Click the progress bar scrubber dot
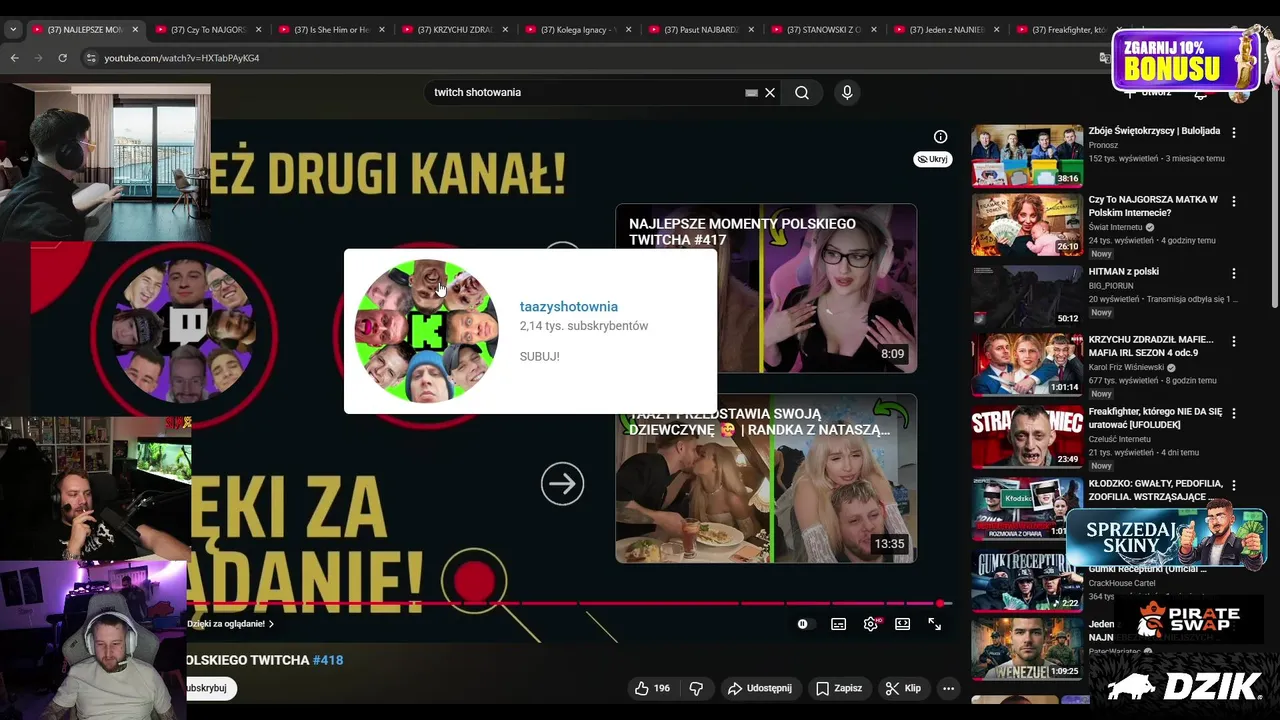Screen dimensions: 1280x720 coord(940,603)
